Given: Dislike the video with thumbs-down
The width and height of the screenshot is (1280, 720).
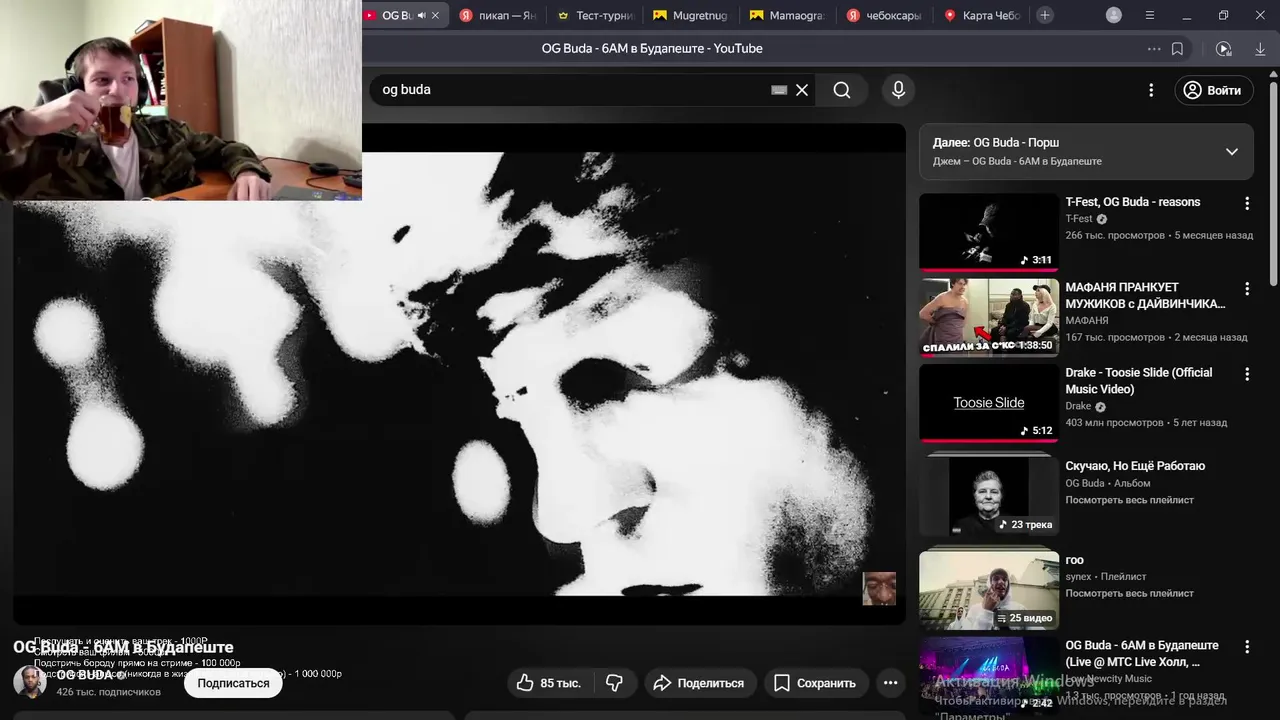Looking at the screenshot, I should [x=614, y=683].
